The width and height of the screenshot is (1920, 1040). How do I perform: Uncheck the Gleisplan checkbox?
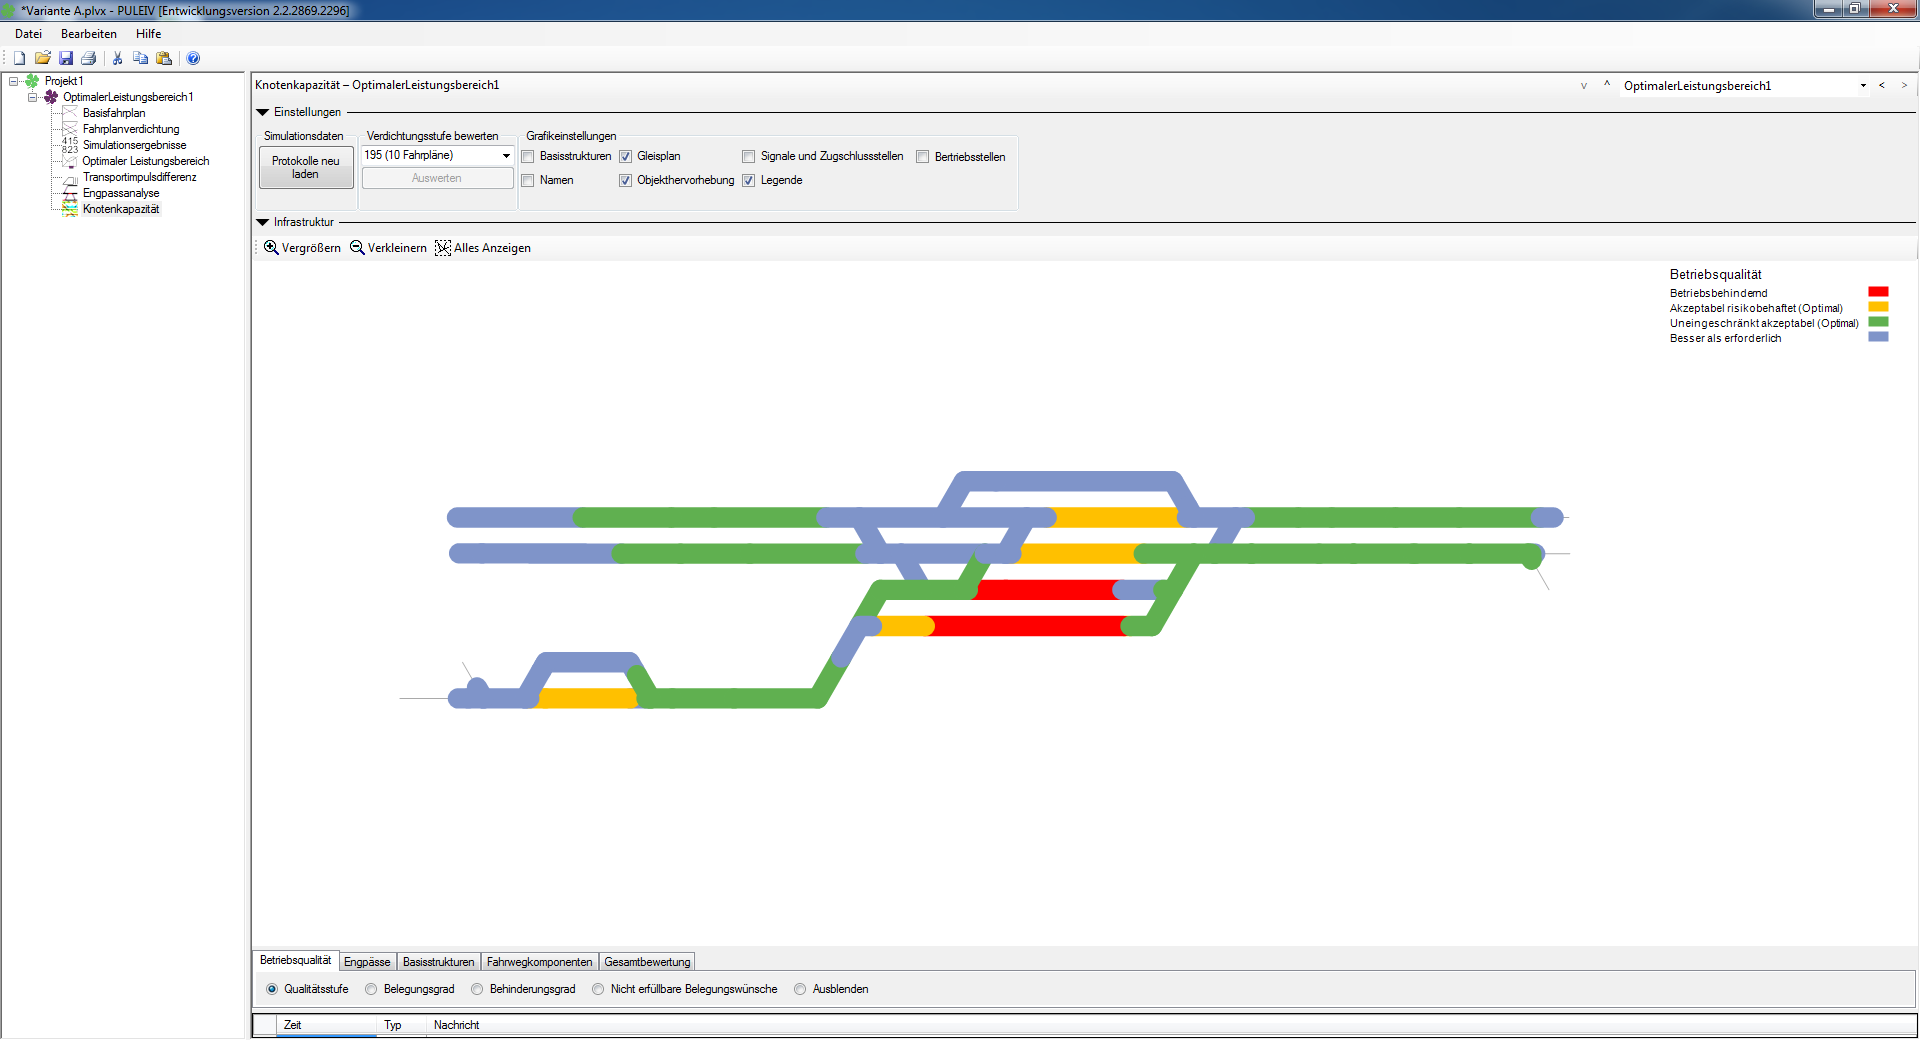click(625, 157)
